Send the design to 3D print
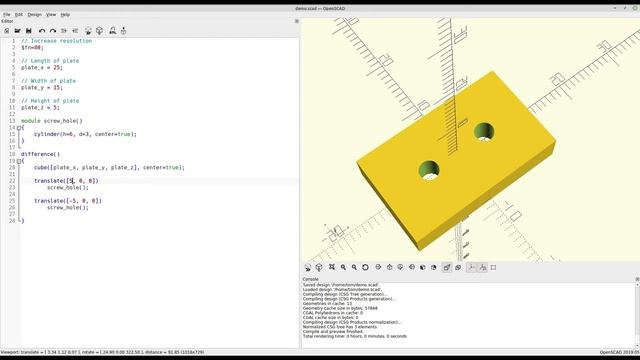 click(123, 31)
